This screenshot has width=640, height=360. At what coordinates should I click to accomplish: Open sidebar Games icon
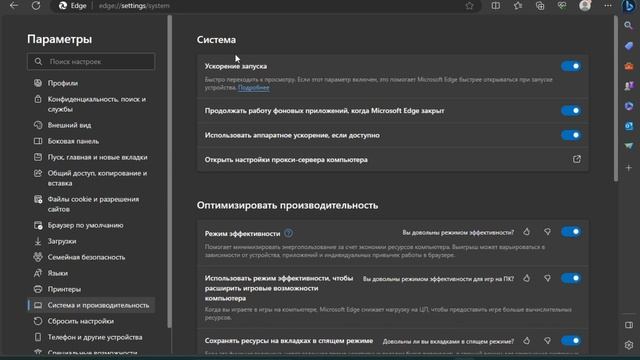coord(629,86)
